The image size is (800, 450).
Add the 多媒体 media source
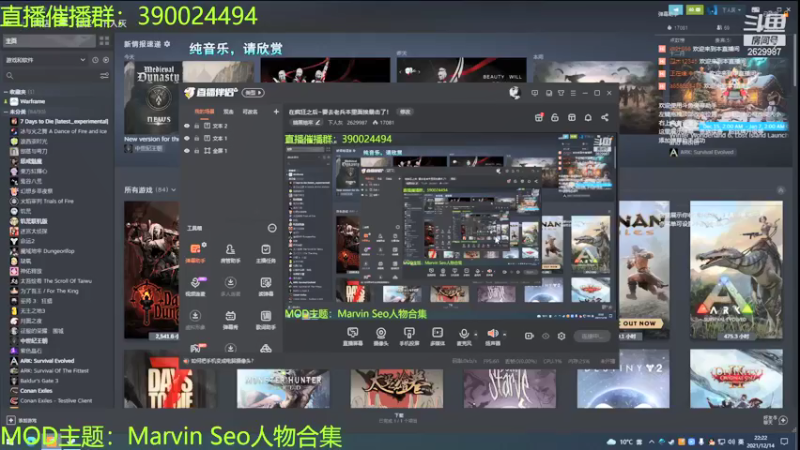coord(437,337)
